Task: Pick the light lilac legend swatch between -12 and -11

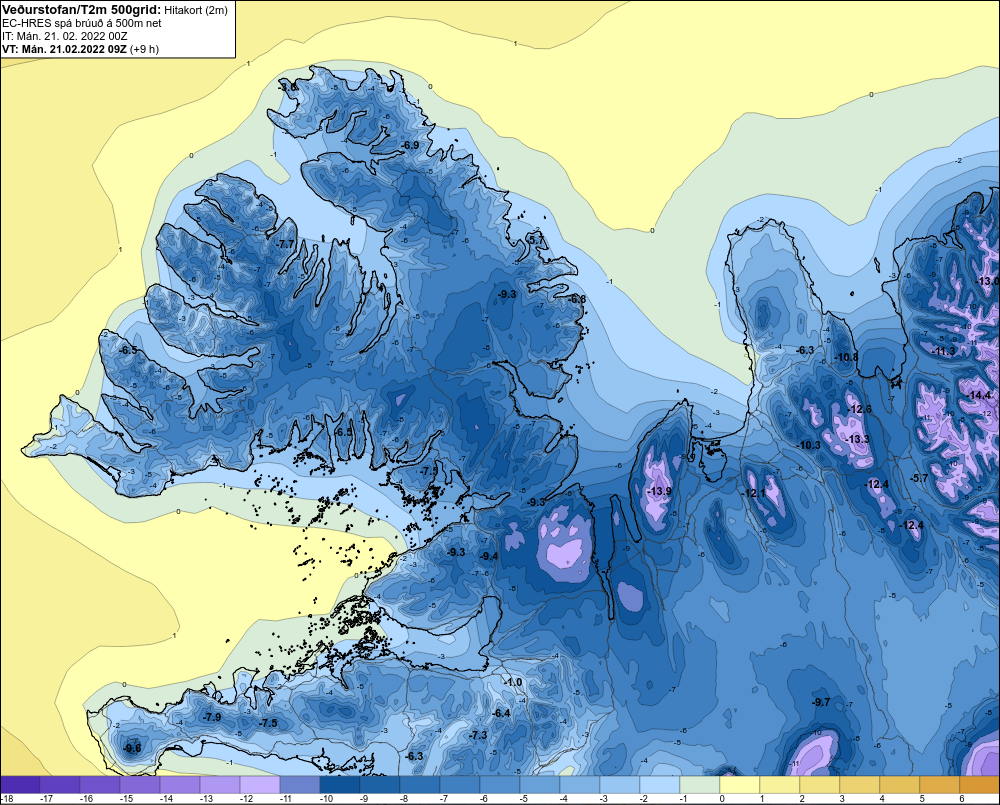Action: click(260, 785)
